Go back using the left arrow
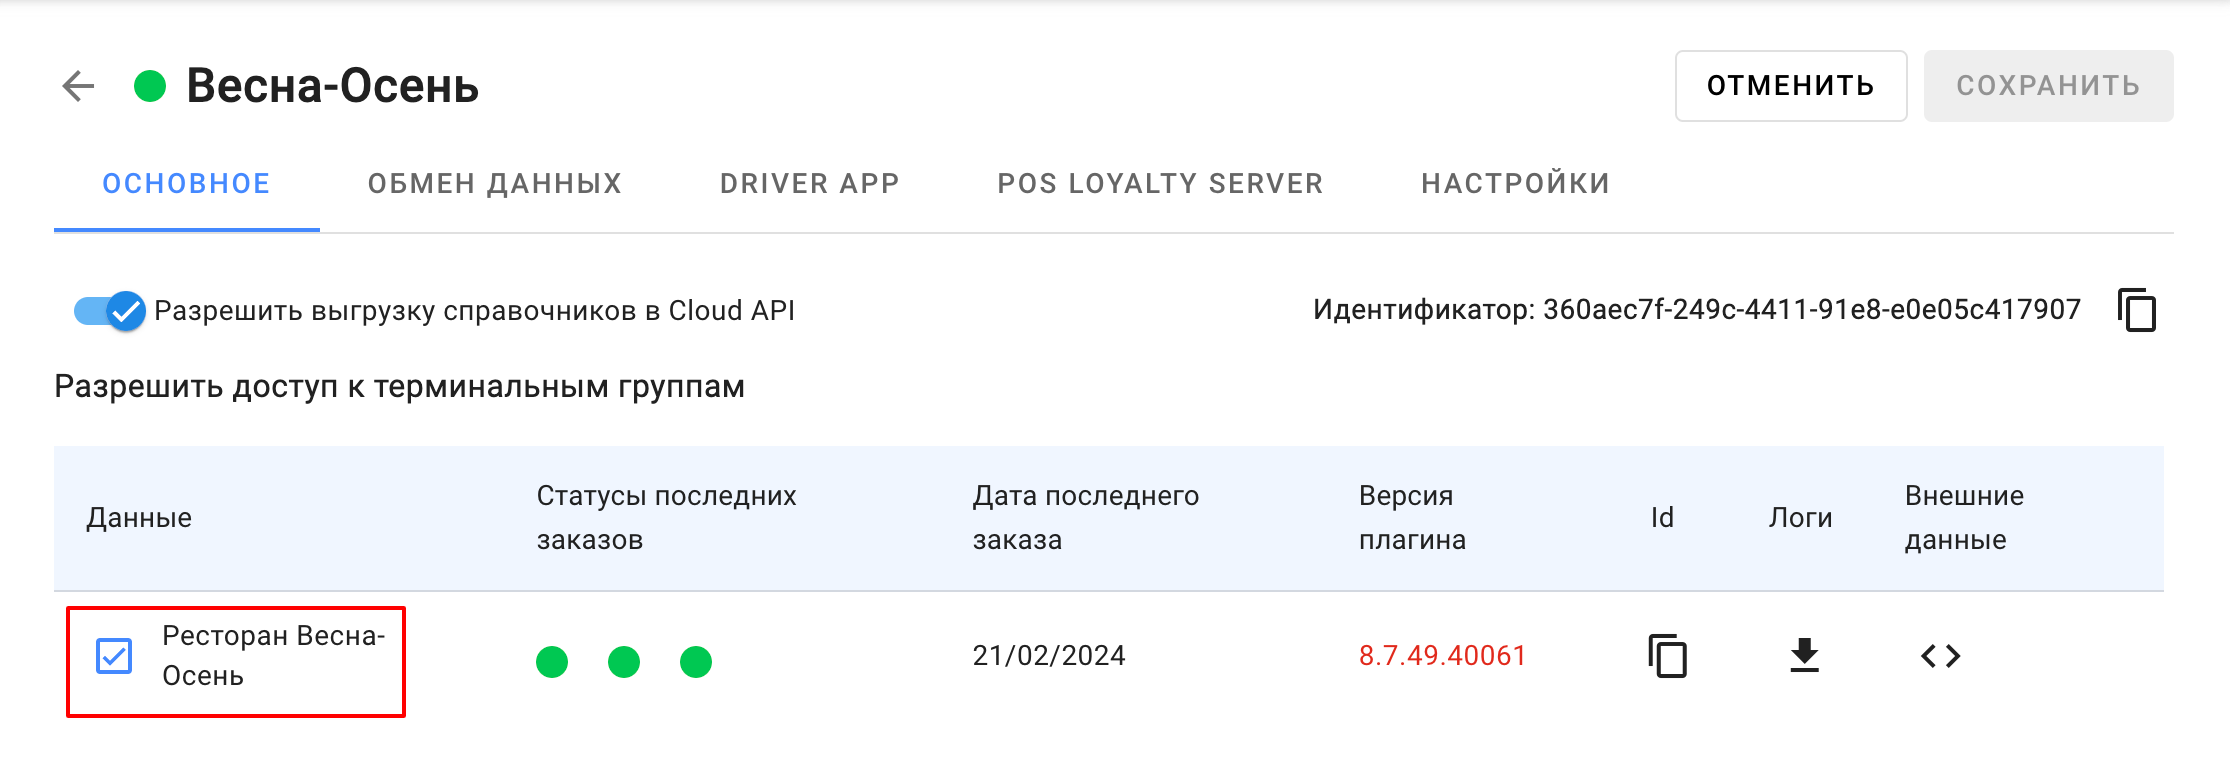Image resolution: width=2230 pixels, height=768 pixels. pos(78,86)
